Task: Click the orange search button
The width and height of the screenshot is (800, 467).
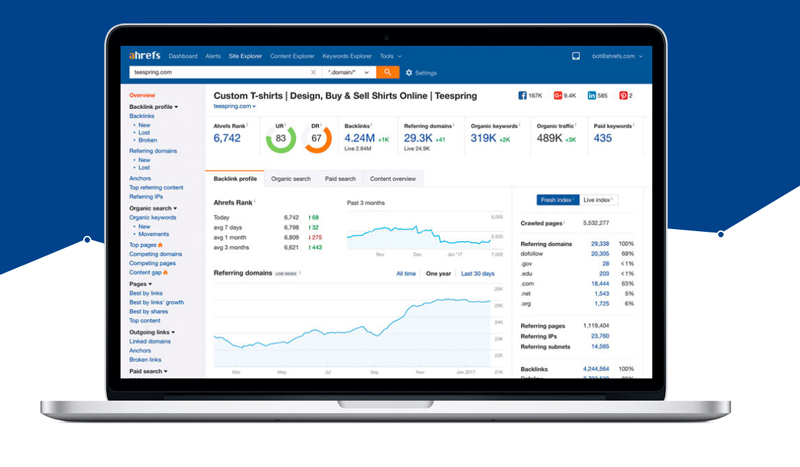Action: 387,72
